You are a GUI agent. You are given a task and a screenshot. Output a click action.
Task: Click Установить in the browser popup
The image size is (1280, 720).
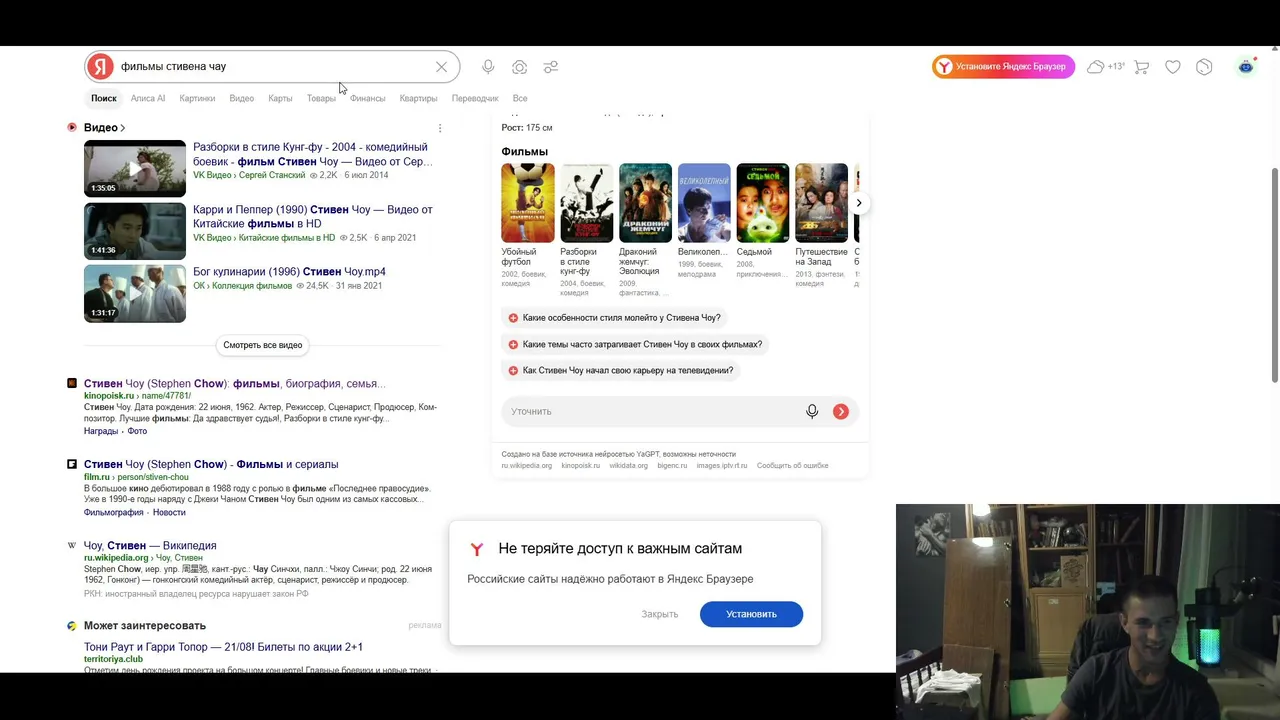click(x=751, y=614)
